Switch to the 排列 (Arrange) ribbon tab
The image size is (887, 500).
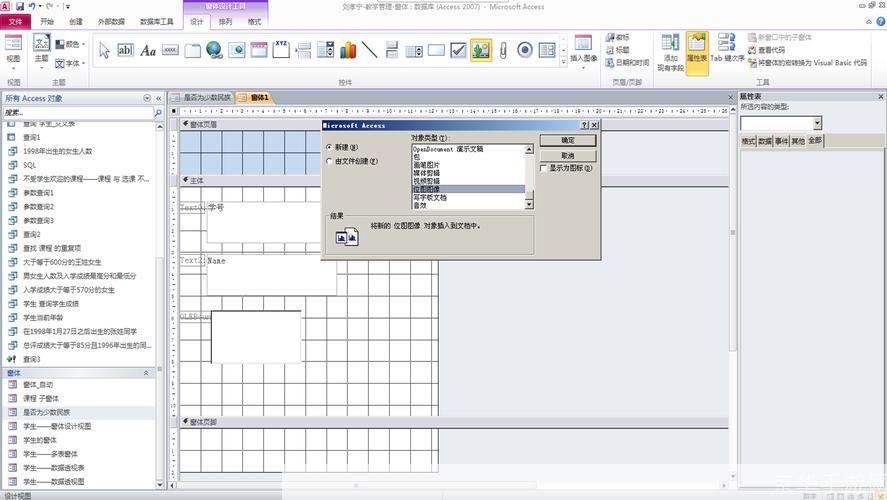click(225, 21)
